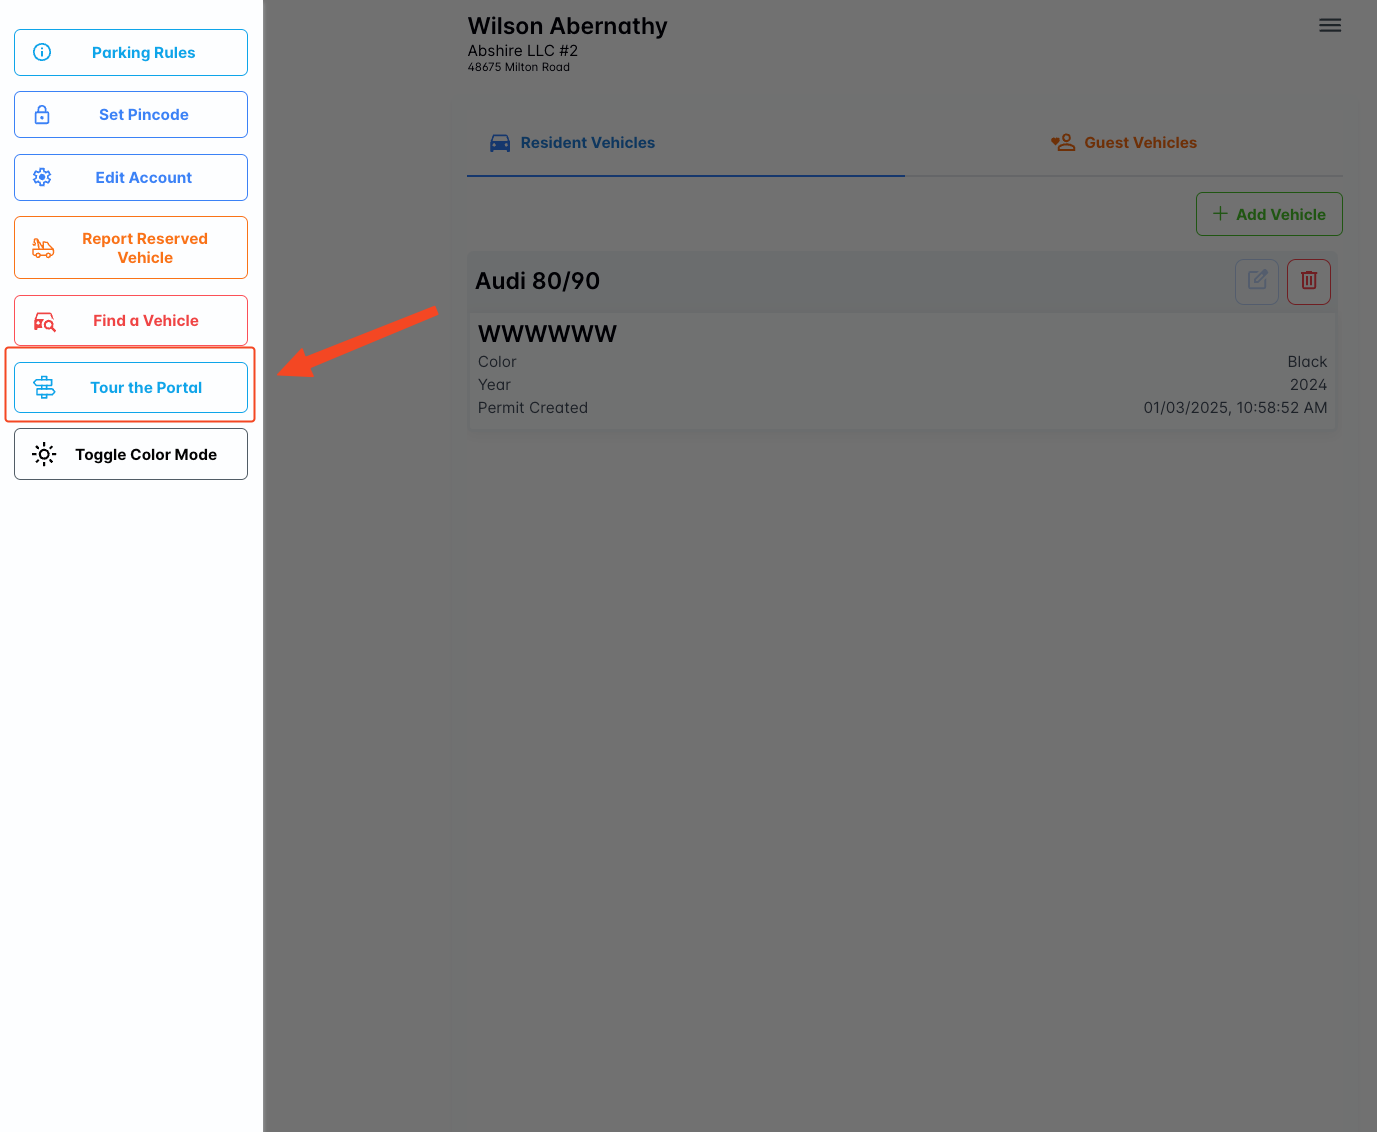Choose Report Reserved Vehicle
Image resolution: width=1377 pixels, height=1132 pixels.
pyautogui.click(x=145, y=248)
